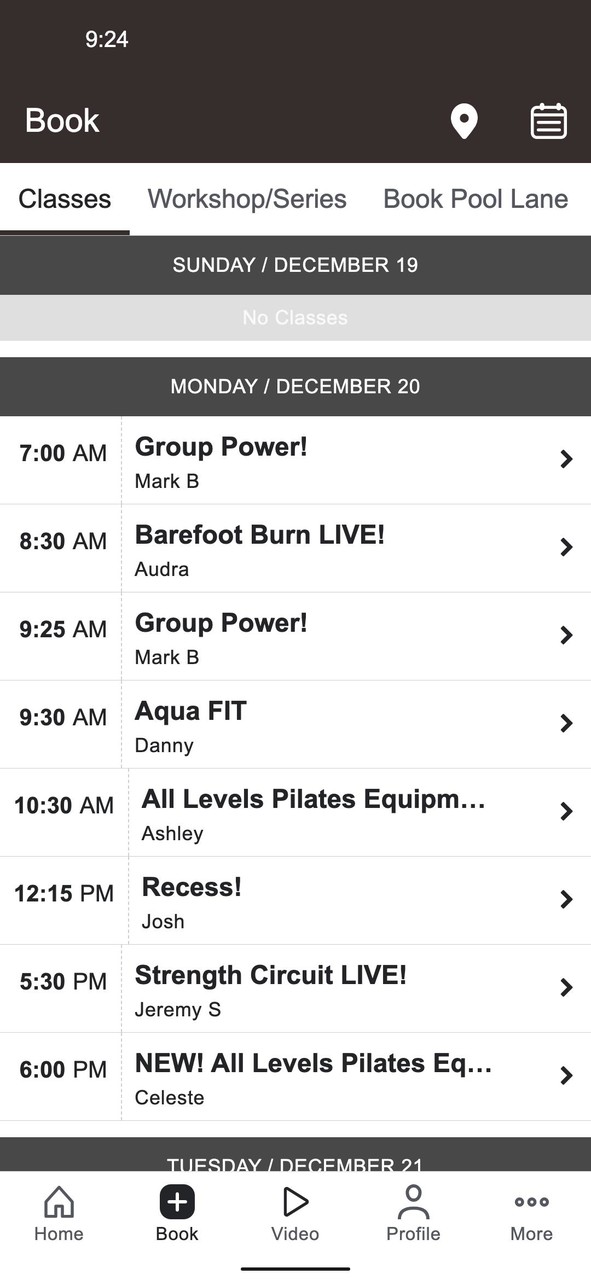Open NEW! All Levels Pilates with Celeste
This screenshot has height=1280, width=591.
click(295, 1076)
